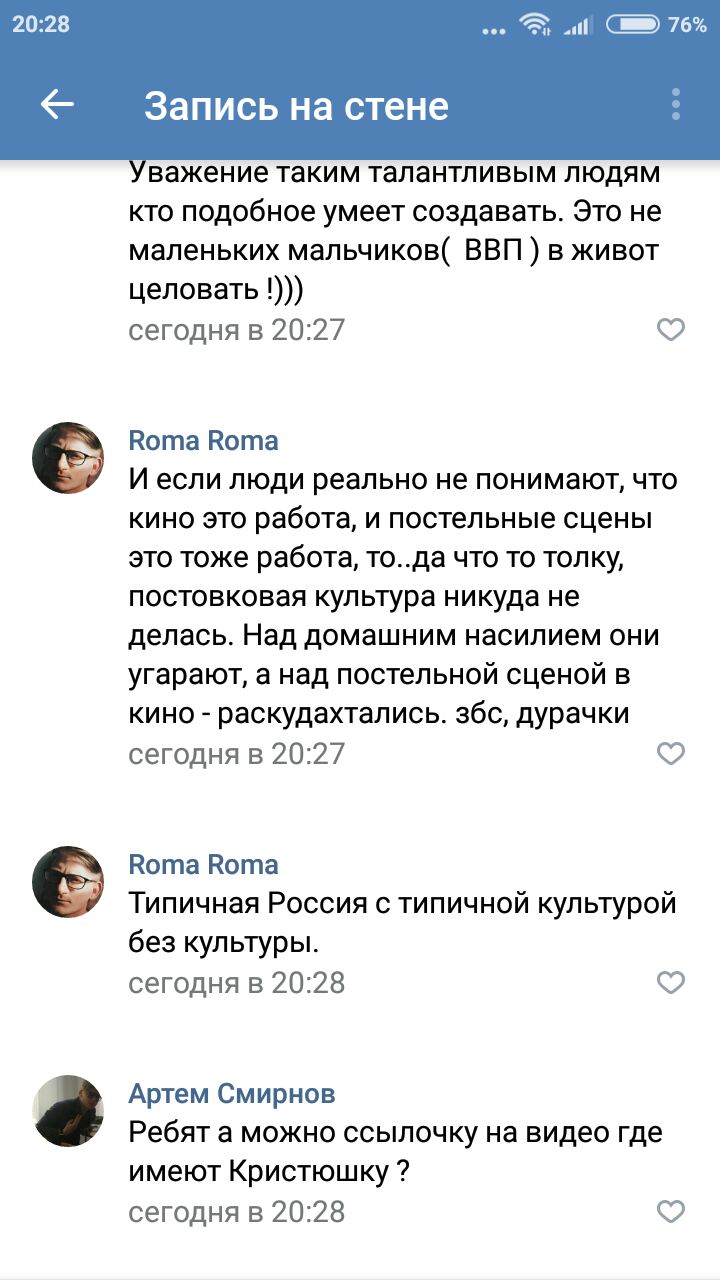This screenshot has height=1280, width=720.
Task: Open the three-dot overflow menu
Action: click(676, 104)
